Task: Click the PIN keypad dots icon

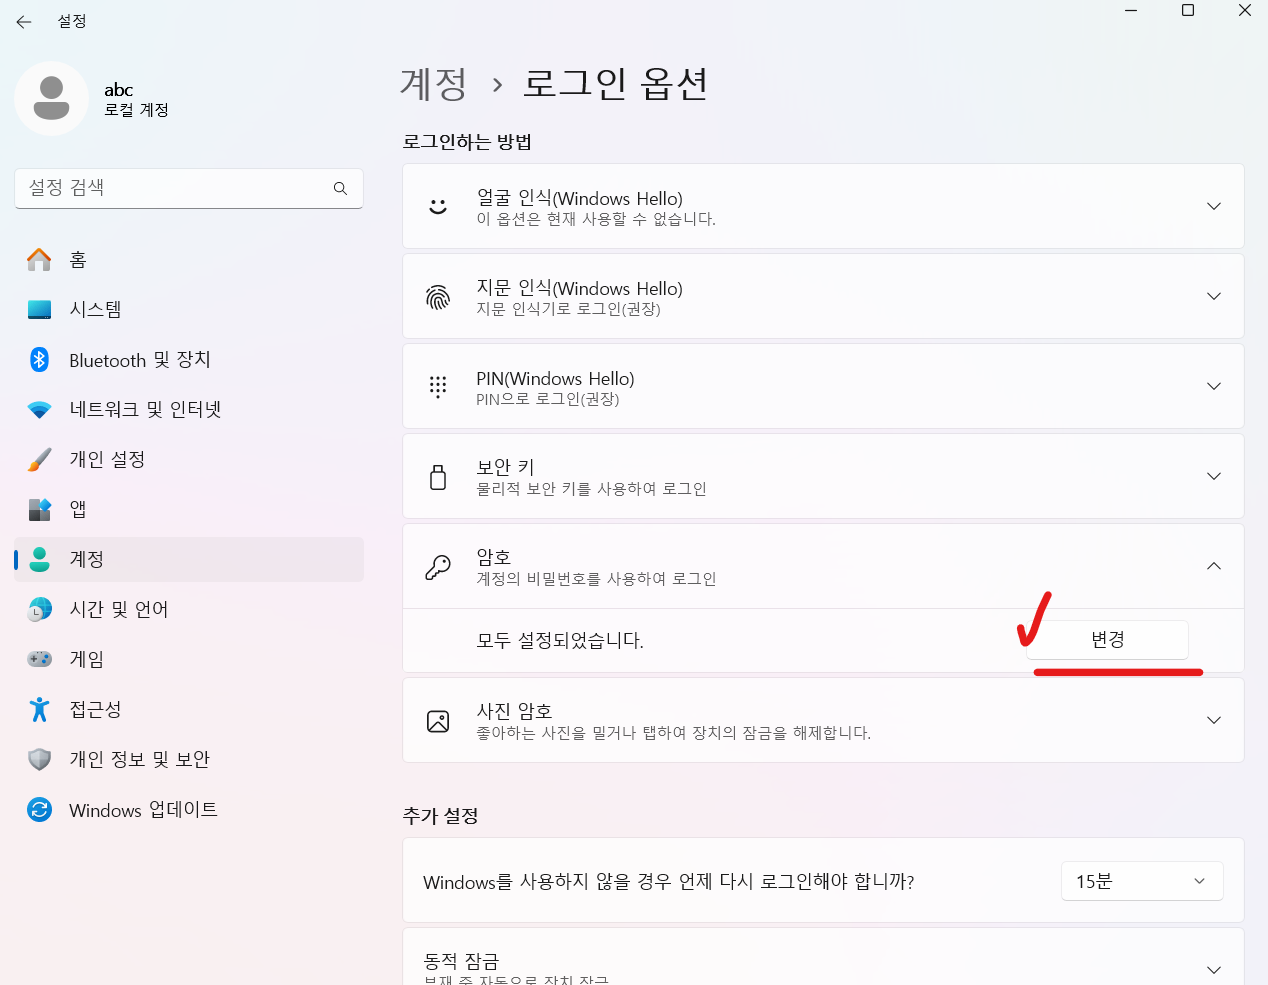Action: point(438,387)
